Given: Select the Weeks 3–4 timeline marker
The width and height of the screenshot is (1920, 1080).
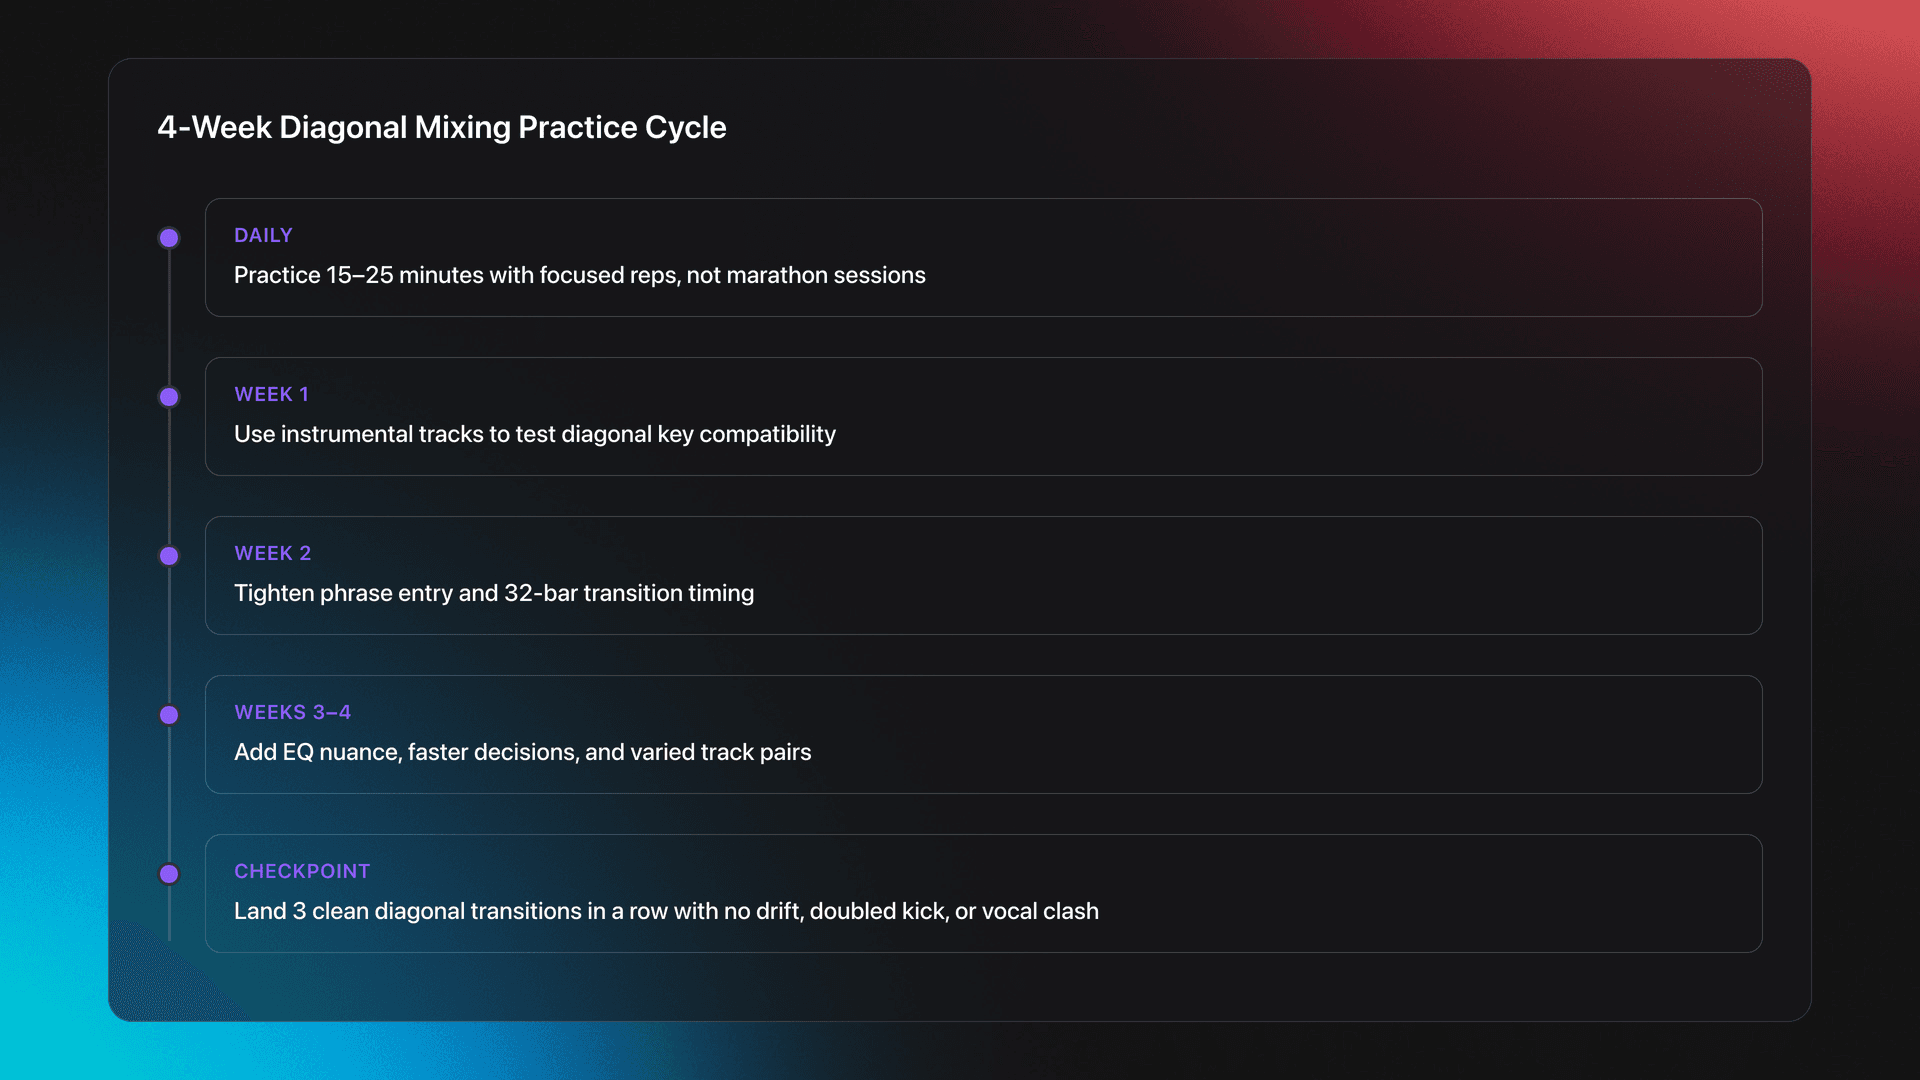Looking at the screenshot, I should (169, 715).
